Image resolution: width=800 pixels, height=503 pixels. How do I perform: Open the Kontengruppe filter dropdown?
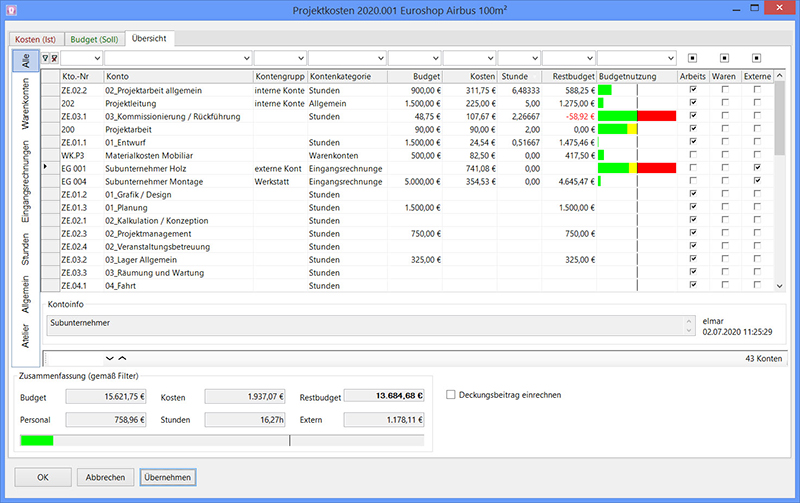coord(301,59)
